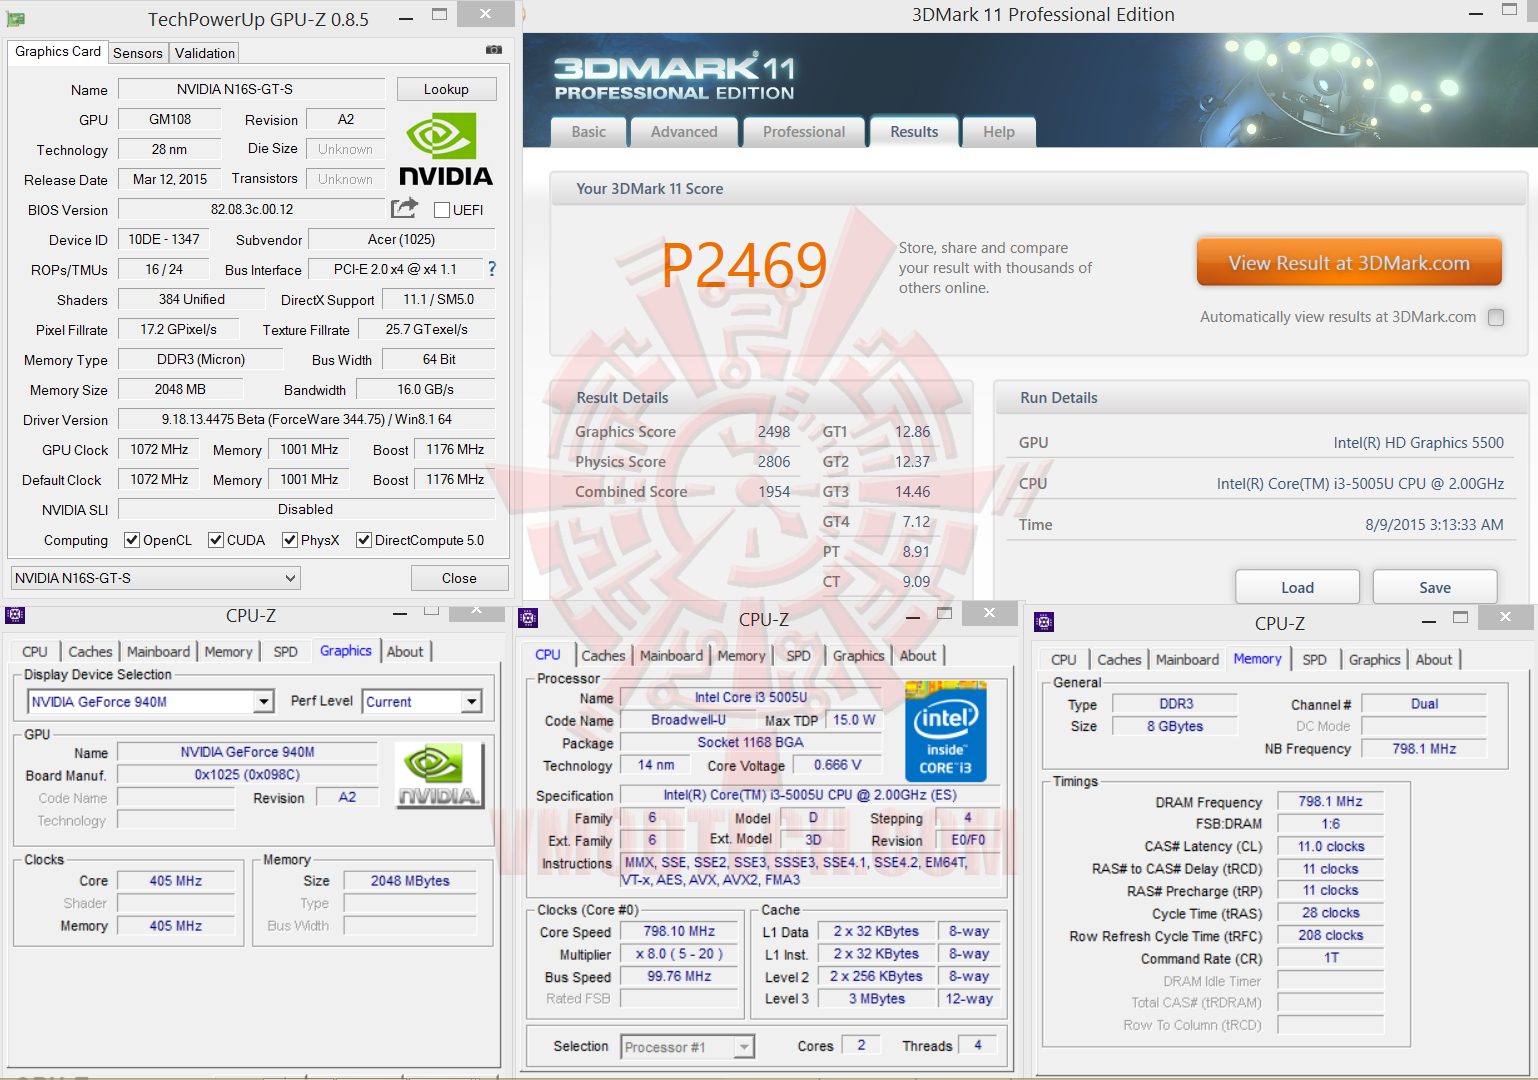Toggle the OpenCL checkbox
The image size is (1538, 1080).
132,540
